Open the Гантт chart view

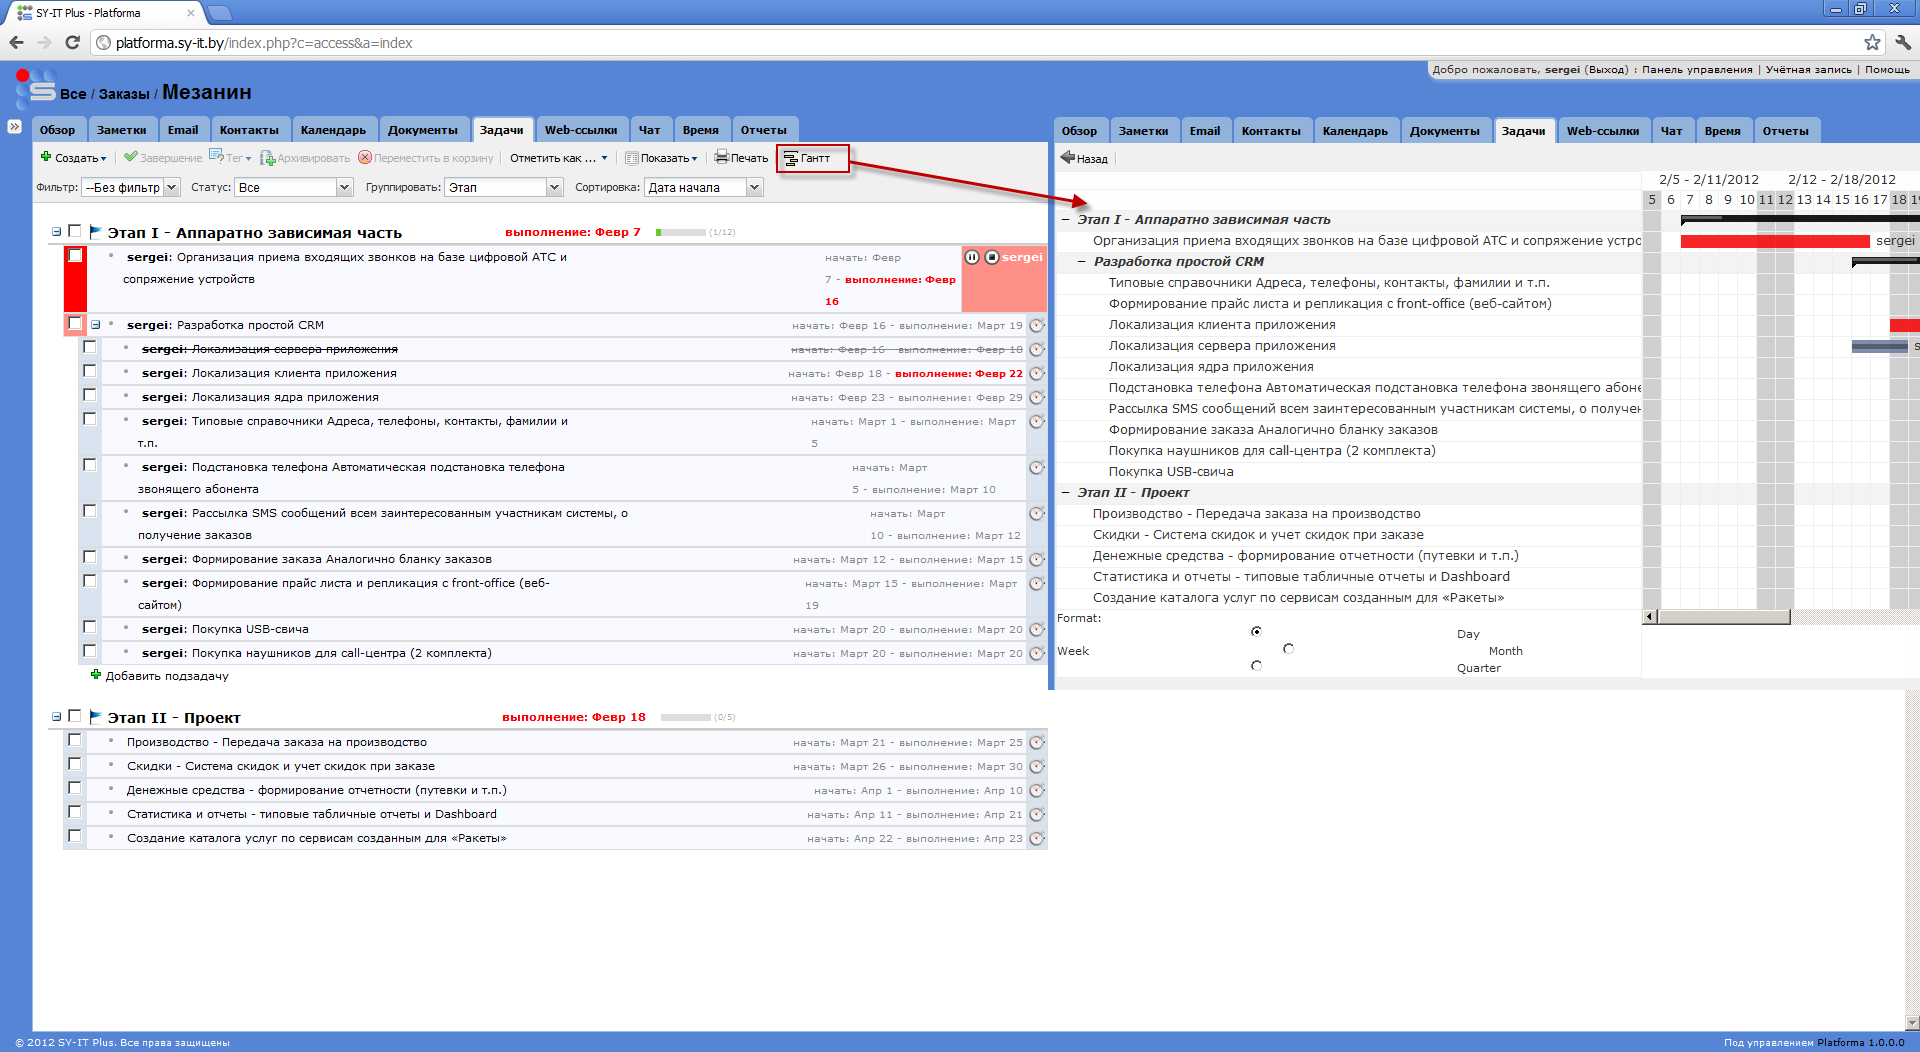click(812, 158)
